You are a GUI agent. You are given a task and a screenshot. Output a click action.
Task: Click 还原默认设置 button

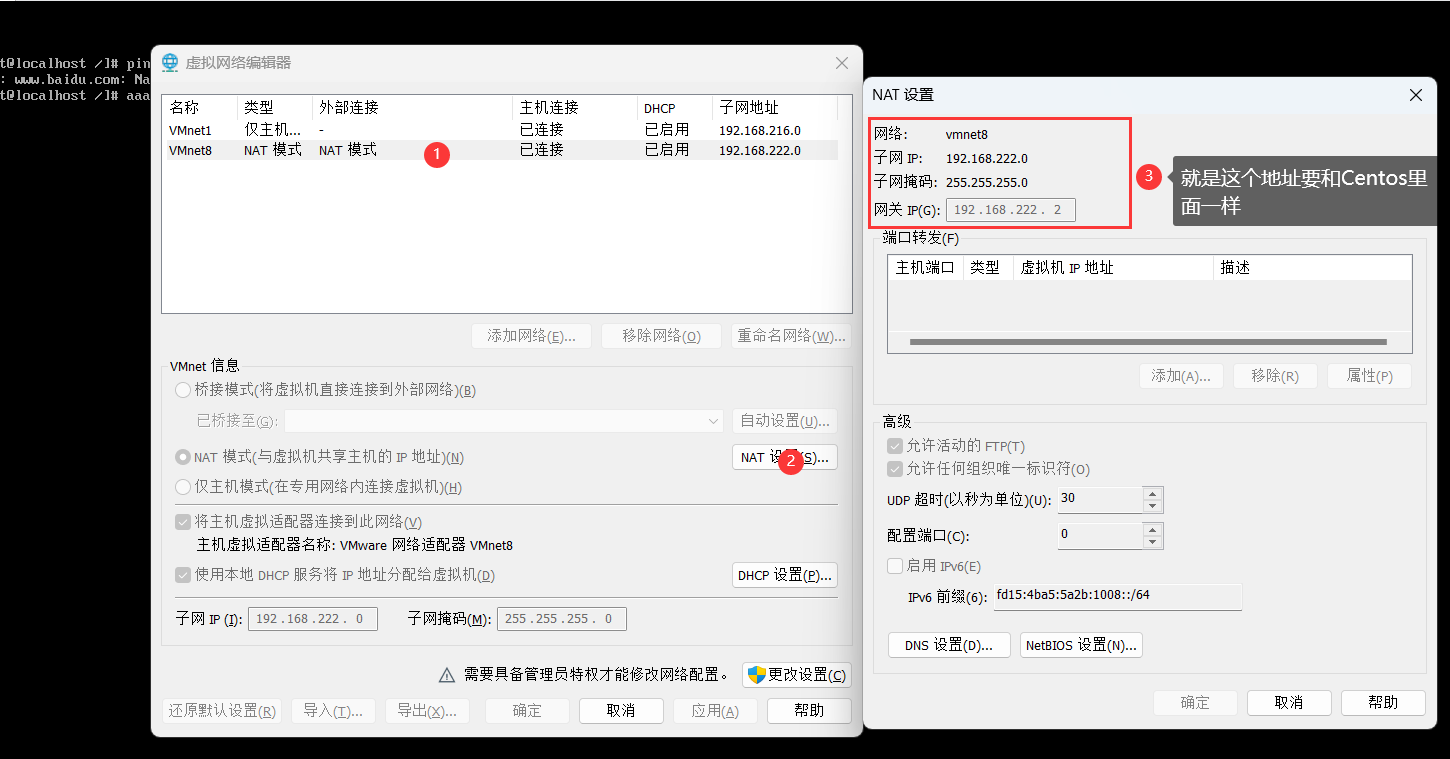tap(222, 711)
